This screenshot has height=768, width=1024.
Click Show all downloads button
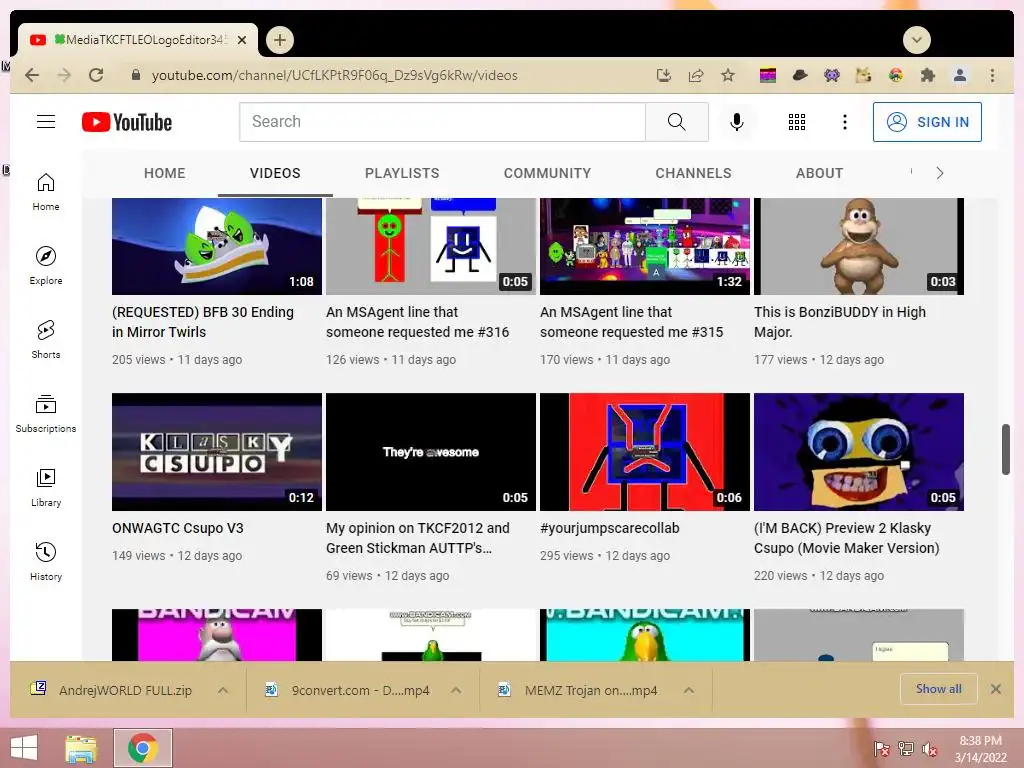(x=938, y=689)
